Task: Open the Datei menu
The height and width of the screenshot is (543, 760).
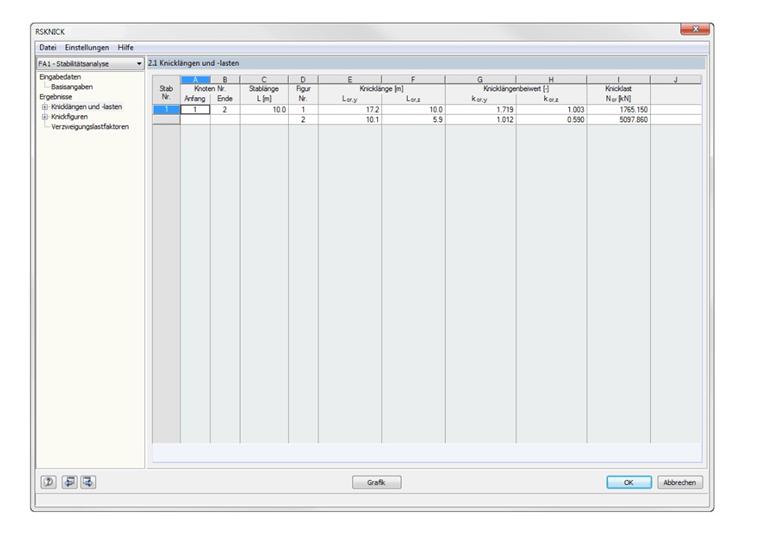Action: point(48,48)
